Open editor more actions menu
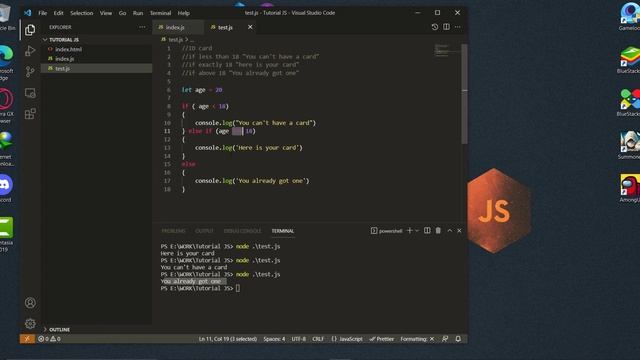This screenshot has height=360, width=640. pyautogui.click(x=458, y=27)
